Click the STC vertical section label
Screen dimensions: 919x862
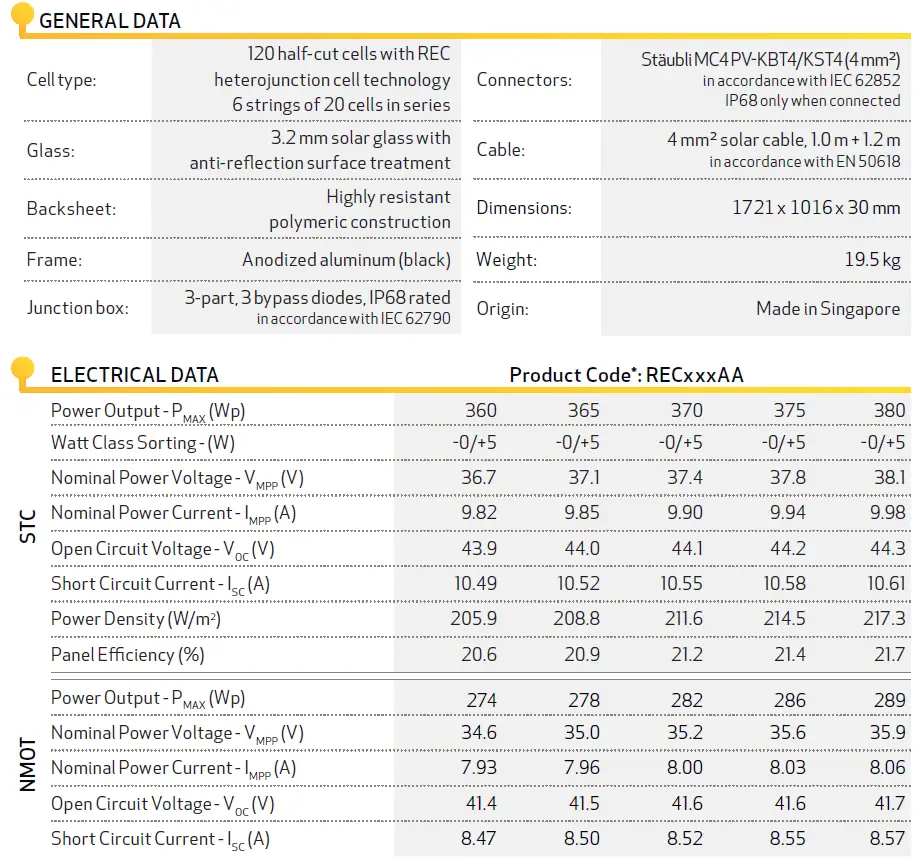(27, 526)
